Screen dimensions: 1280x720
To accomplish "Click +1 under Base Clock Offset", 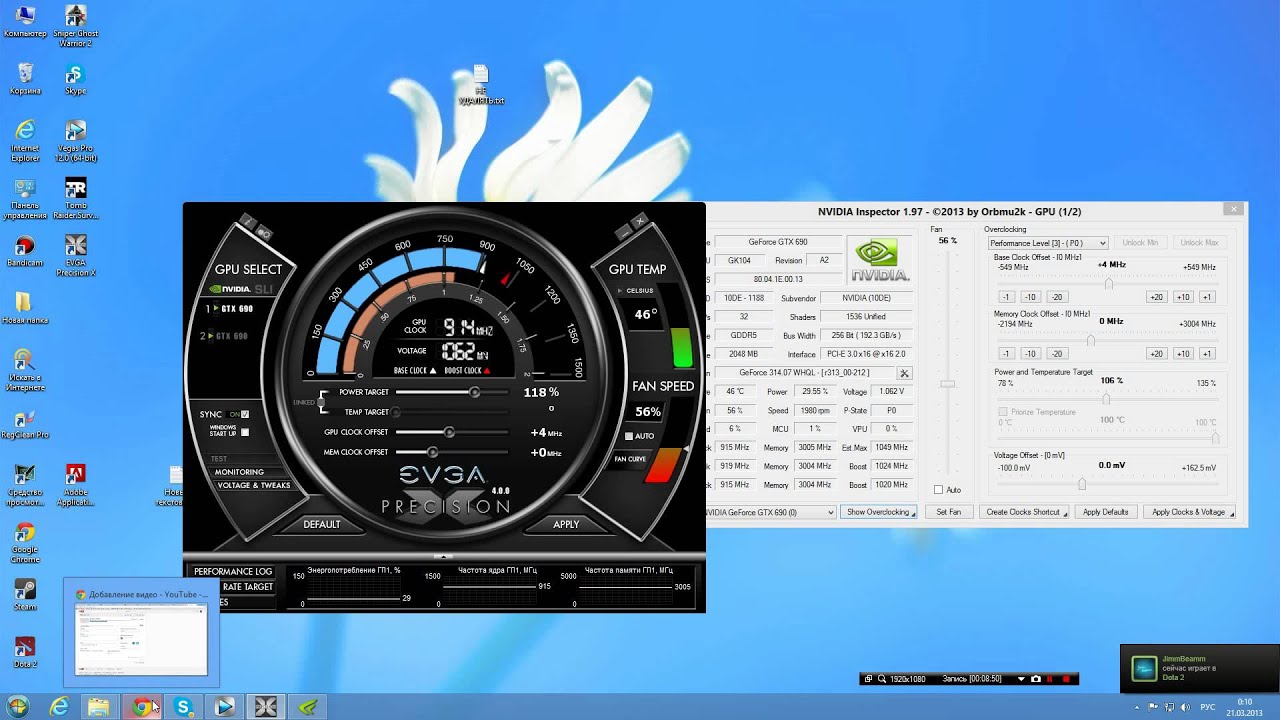I will tap(1206, 297).
